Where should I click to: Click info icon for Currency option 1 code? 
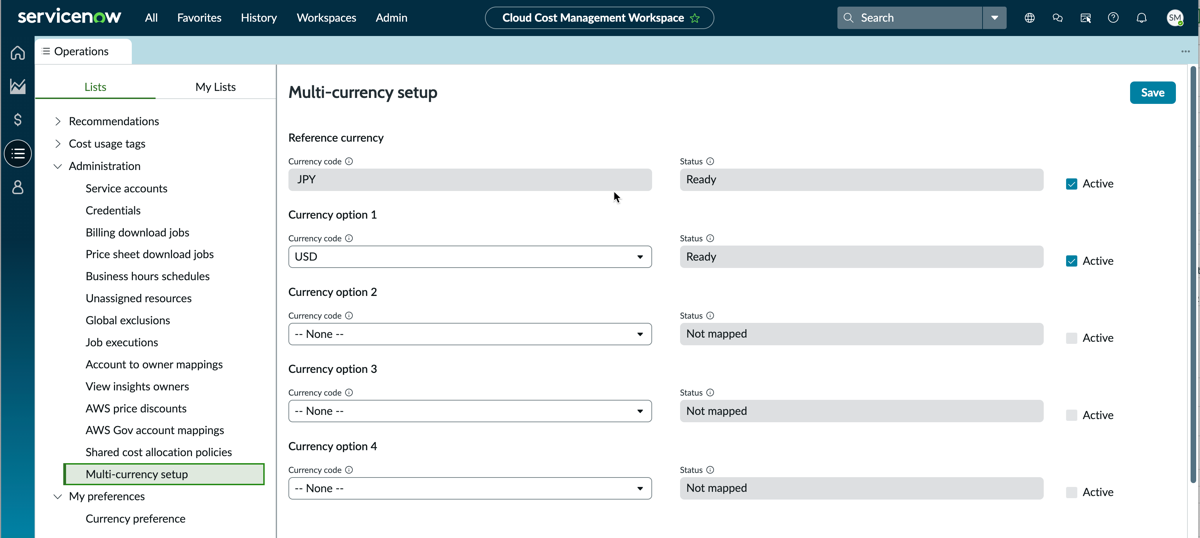pyautogui.click(x=349, y=238)
